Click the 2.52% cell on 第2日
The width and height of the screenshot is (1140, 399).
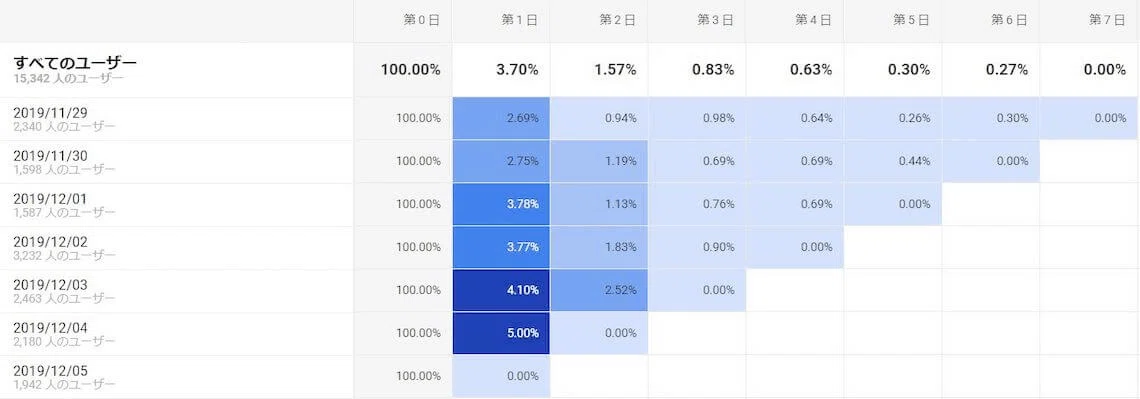pos(599,291)
